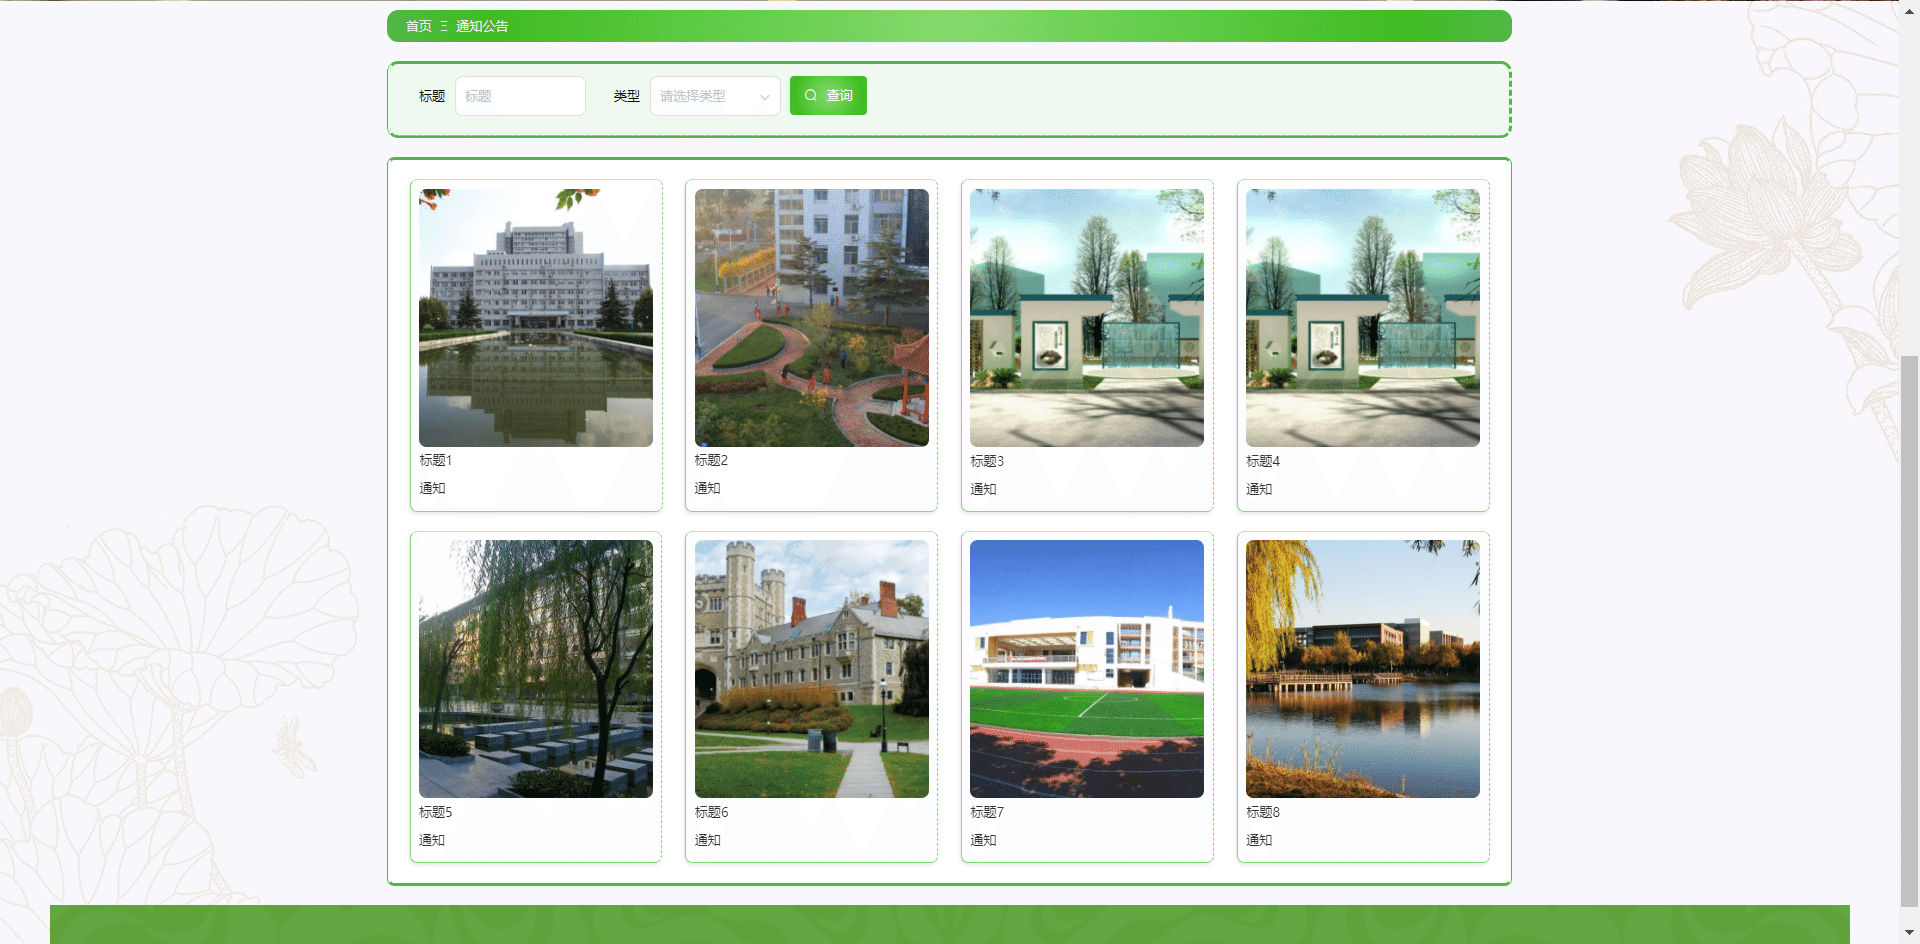
Task: Click 通知 type under 标题8
Action: [x=1259, y=840]
